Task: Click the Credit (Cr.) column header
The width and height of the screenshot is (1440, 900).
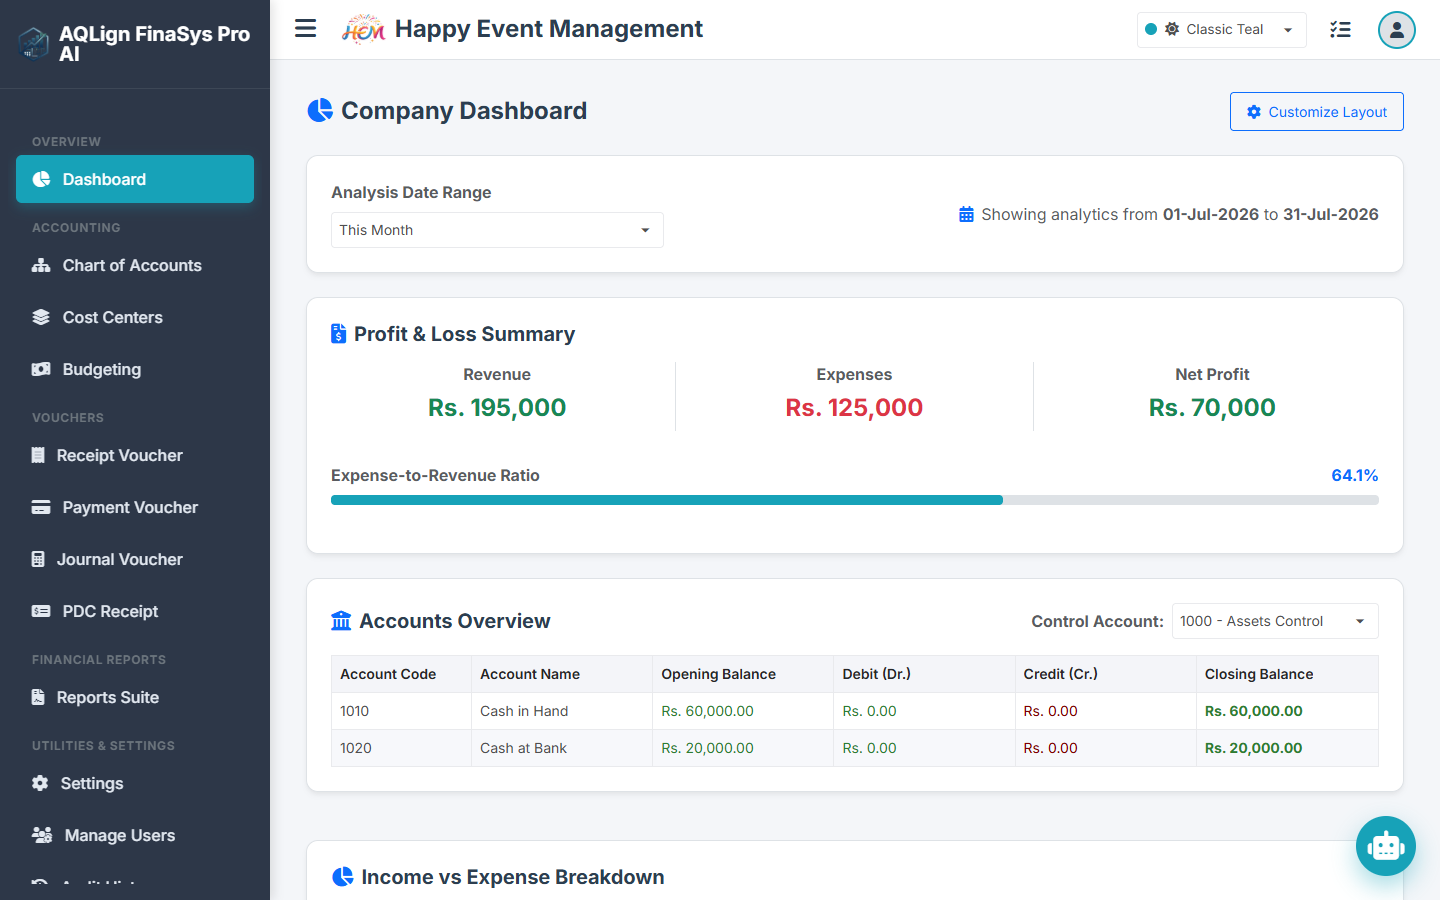Action: [1105, 674]
